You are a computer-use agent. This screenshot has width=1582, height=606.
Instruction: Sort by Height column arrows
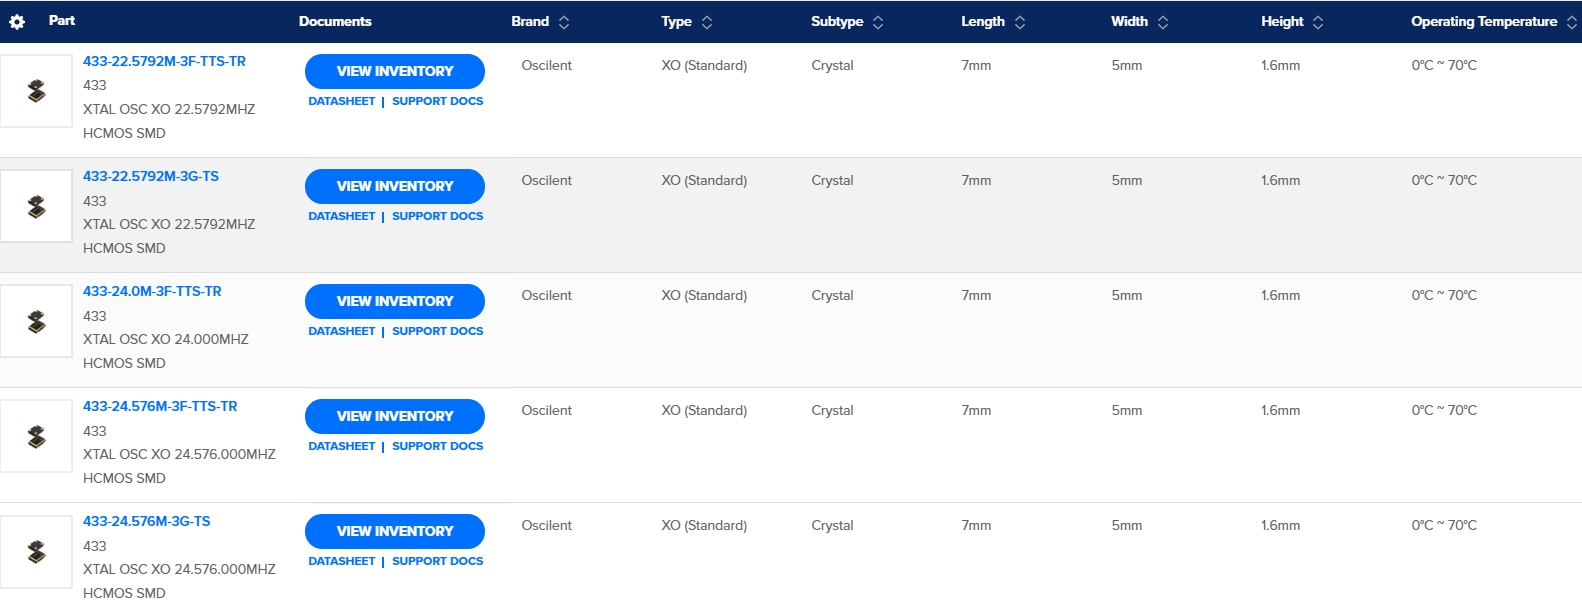1318,22
